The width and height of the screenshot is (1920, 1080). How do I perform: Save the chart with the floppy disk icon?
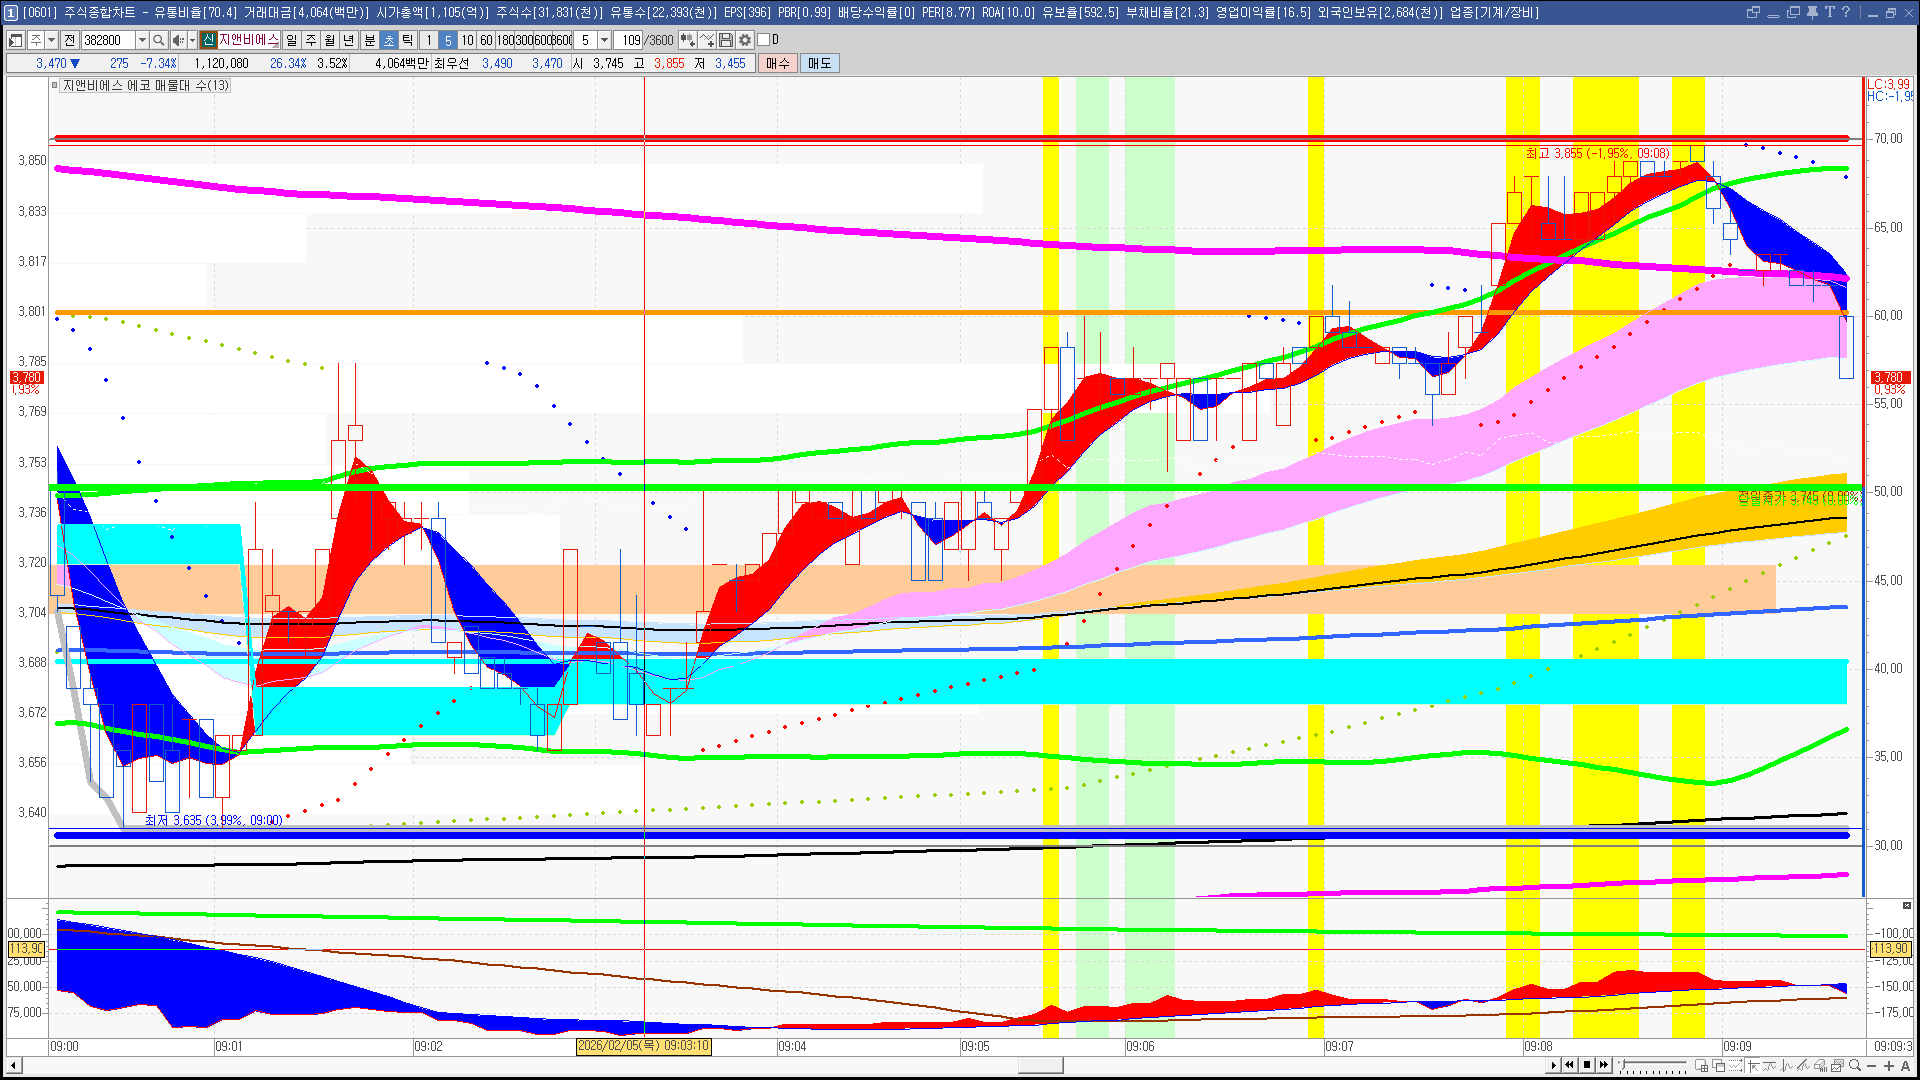726,40
